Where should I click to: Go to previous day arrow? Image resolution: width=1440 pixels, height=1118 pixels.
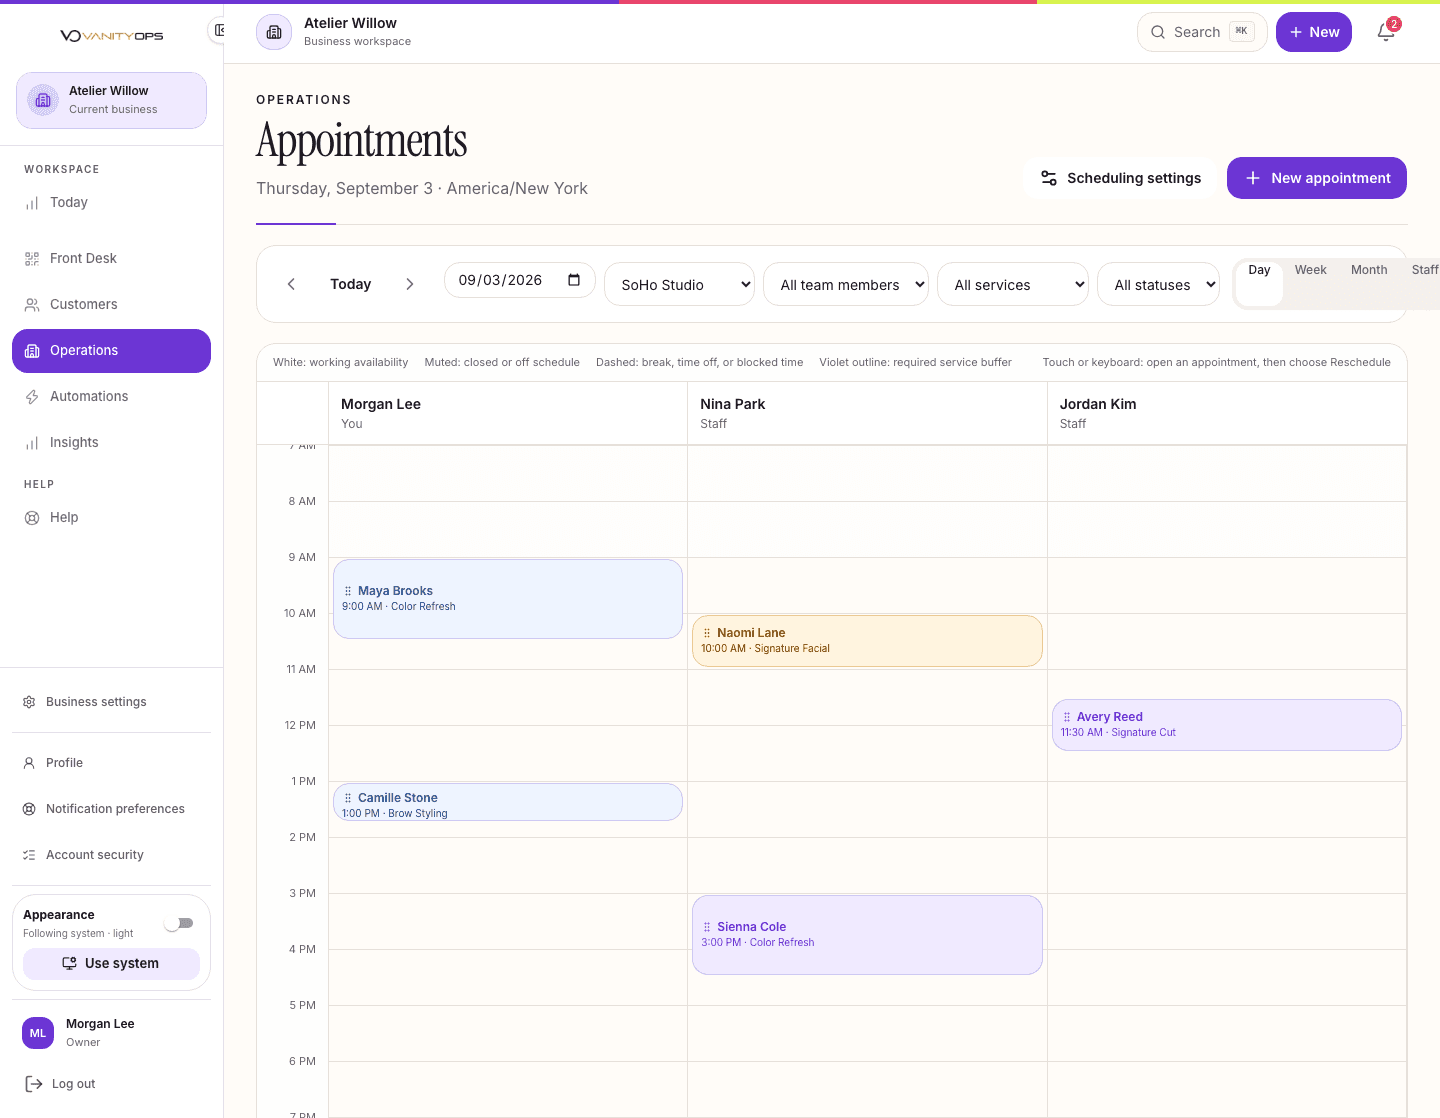pyautogui.click(x=291, y=284)
